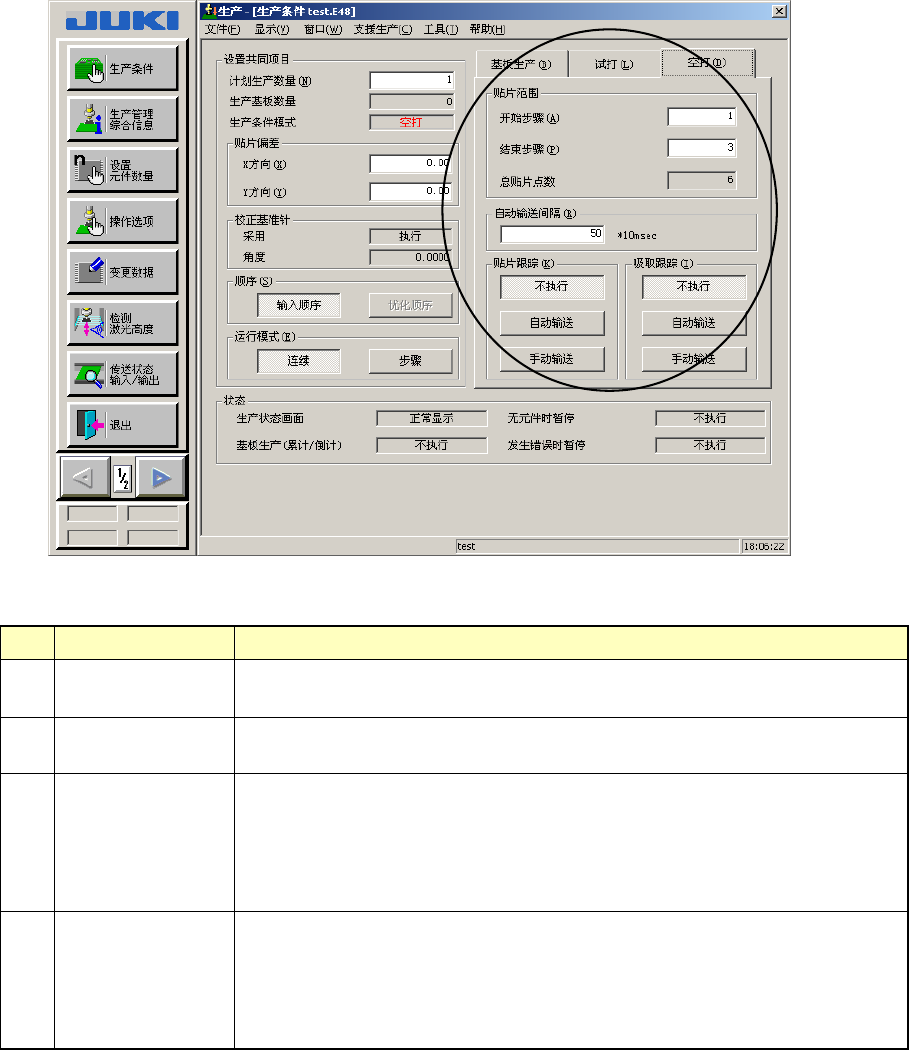Image resolution: width=909 pixels, height=1050 pixels.
Task: Click 空打 value of 生产条件模式
Action: coord(411,122)
